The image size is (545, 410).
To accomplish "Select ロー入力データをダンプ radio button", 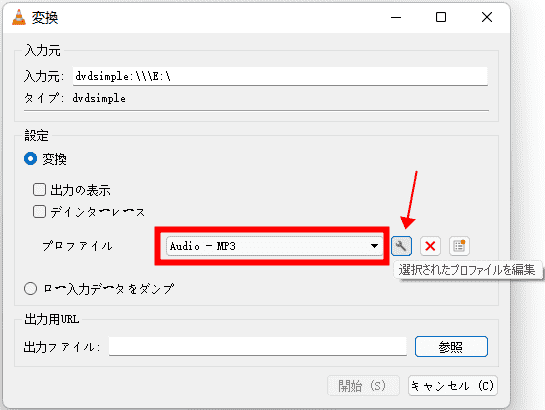I will (31, 288).
